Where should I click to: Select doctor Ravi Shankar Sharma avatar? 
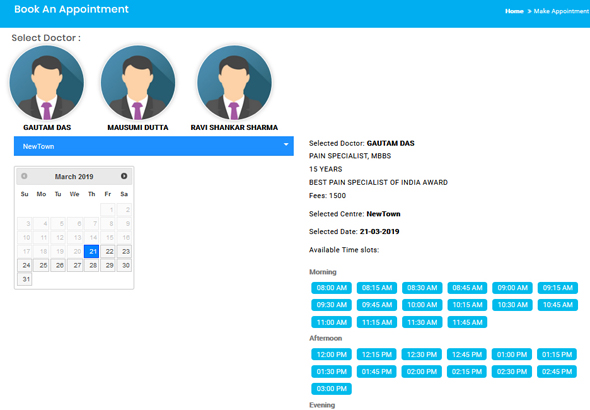234,82
